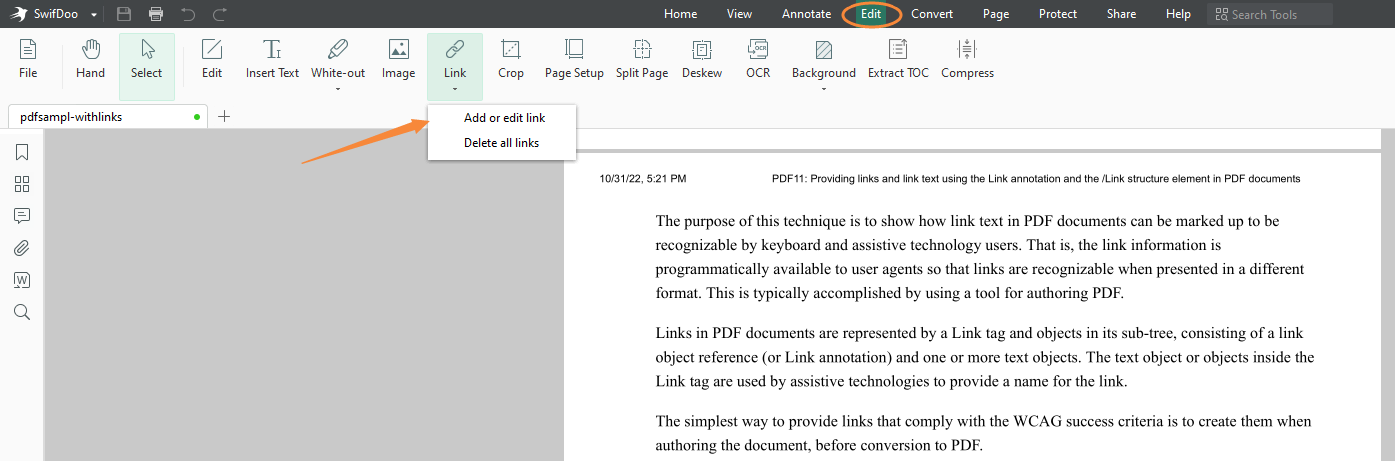1395x461 pixels.
Task: Redo the last action
Action: pos(220,14)
